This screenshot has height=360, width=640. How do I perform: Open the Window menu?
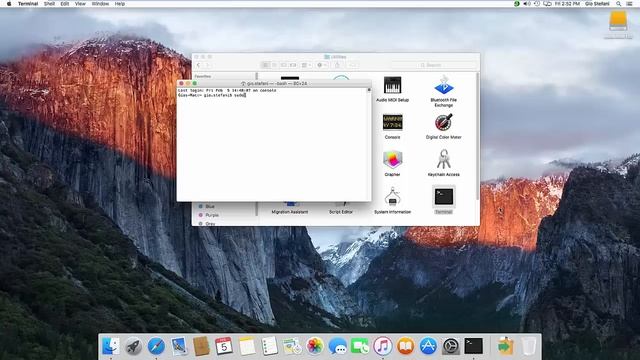[100, 4]
